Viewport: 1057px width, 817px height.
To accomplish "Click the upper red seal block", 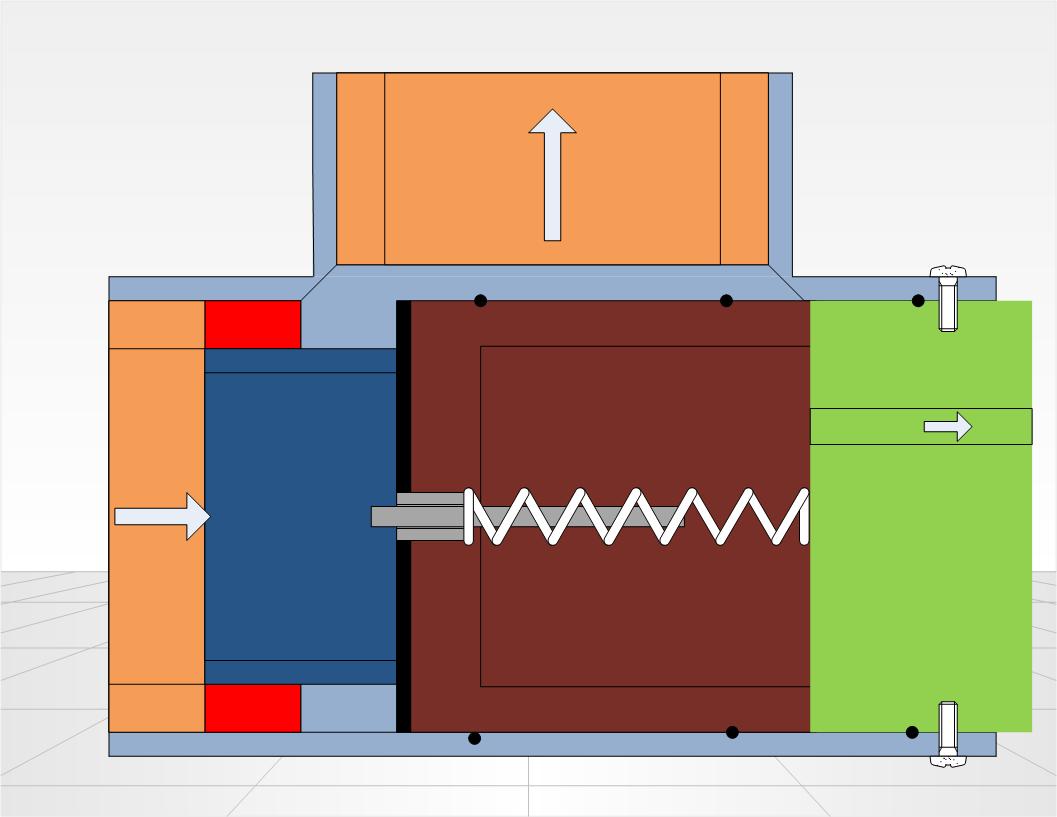I will click(x=252, y=325).
